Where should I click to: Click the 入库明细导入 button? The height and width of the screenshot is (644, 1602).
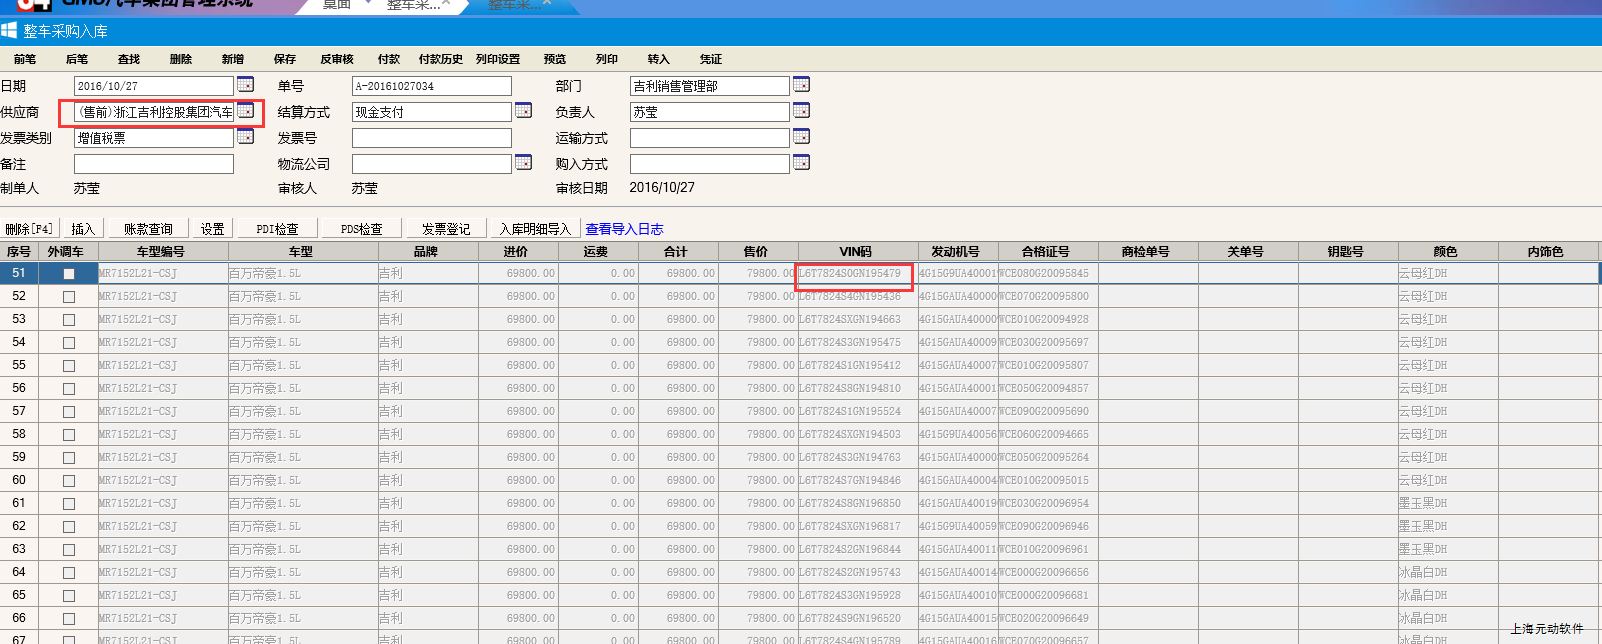pos(535,229)
